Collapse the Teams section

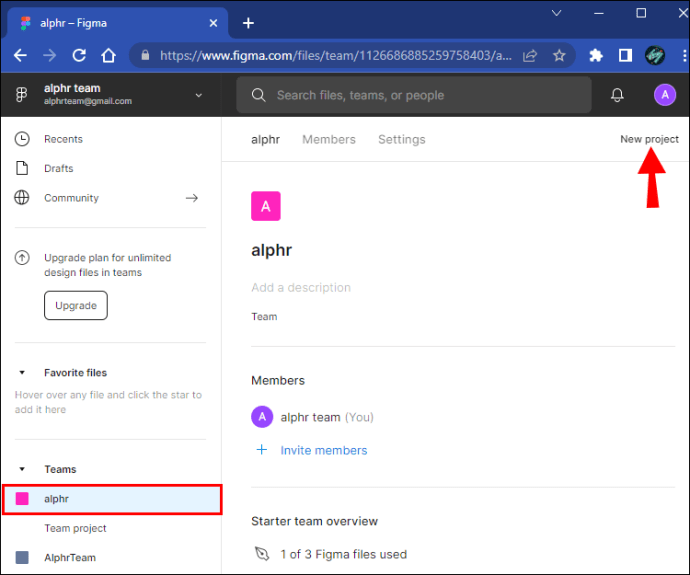point(22,469)
